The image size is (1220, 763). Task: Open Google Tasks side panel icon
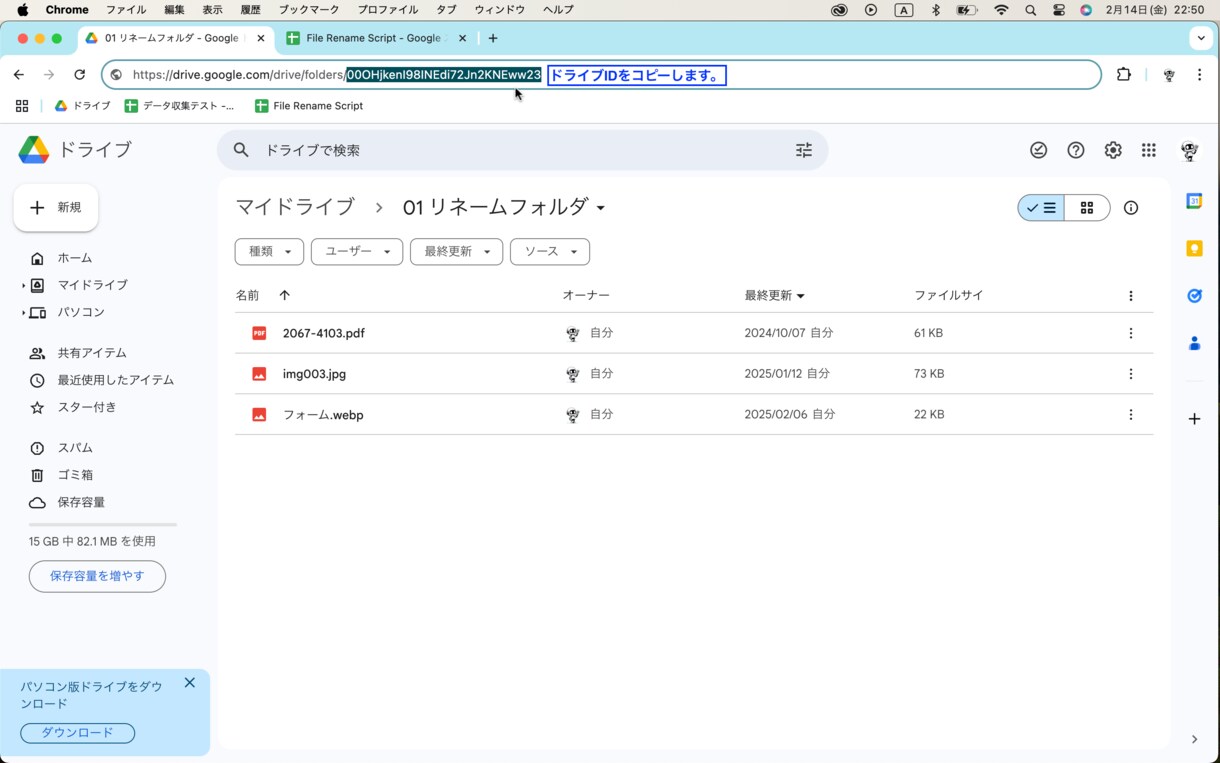pos(1194,296)
